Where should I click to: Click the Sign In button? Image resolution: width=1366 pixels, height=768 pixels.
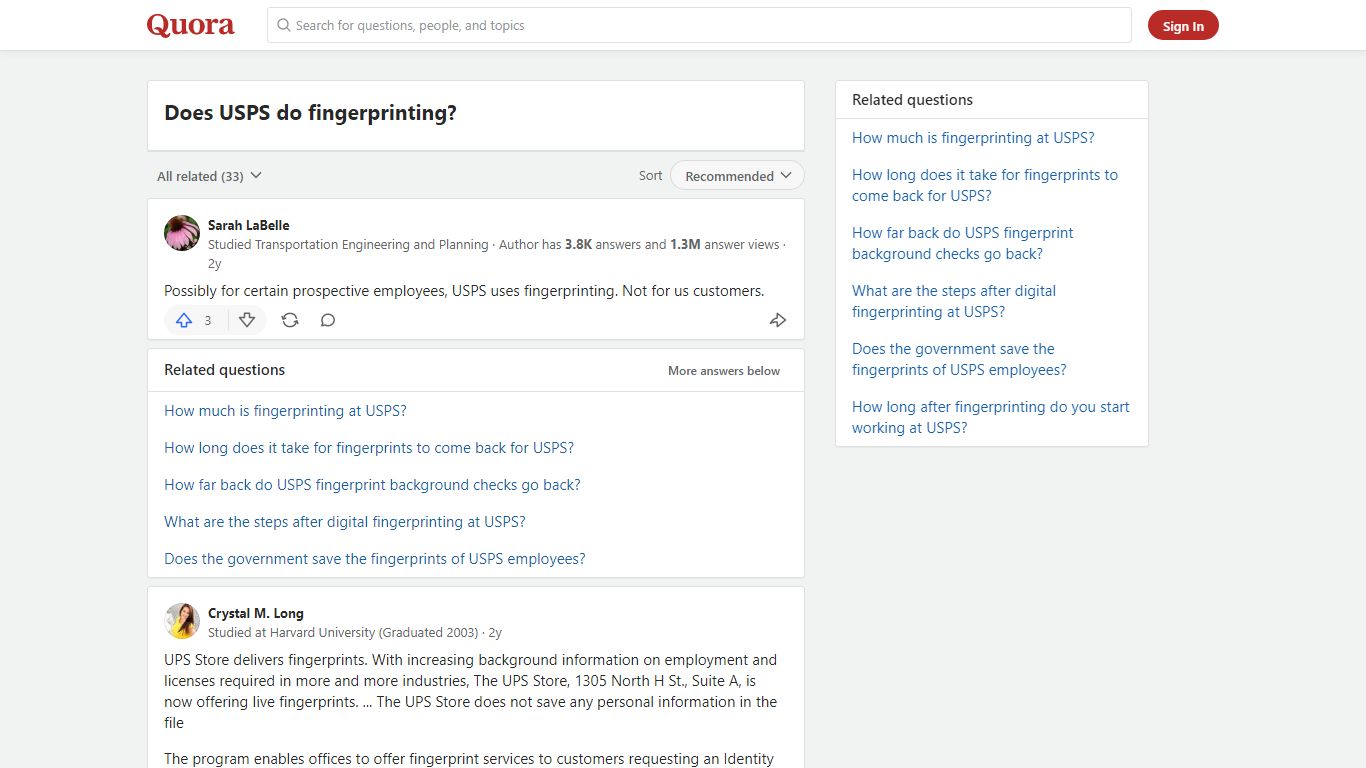(1183, 26)
